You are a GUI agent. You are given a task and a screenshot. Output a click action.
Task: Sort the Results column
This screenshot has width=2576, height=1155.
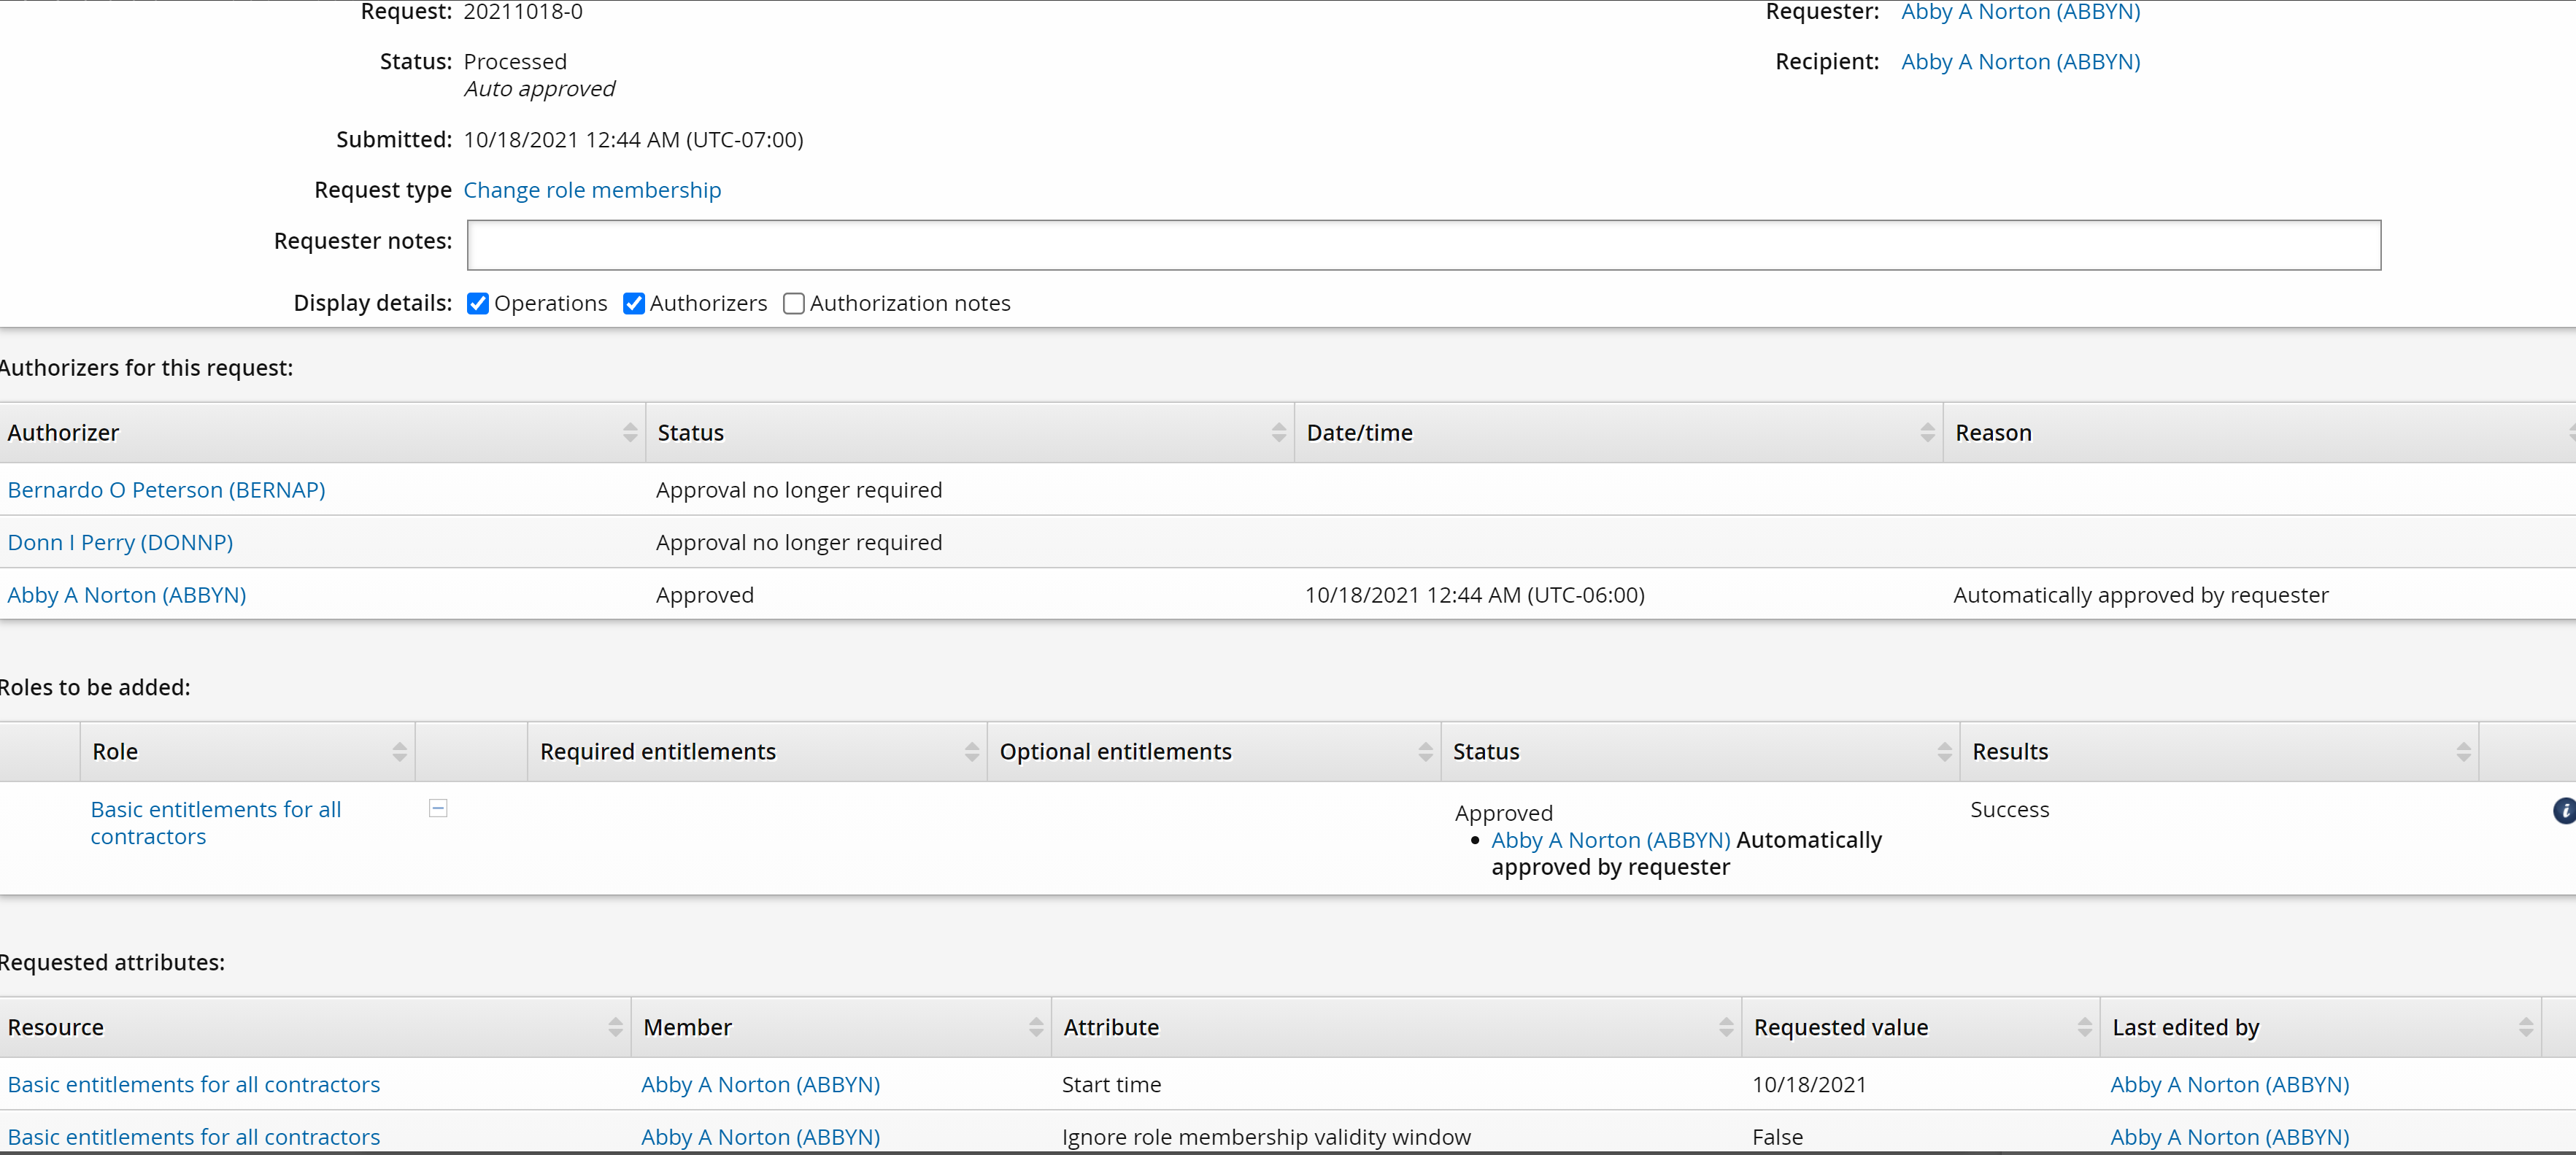pos(2466,751)
